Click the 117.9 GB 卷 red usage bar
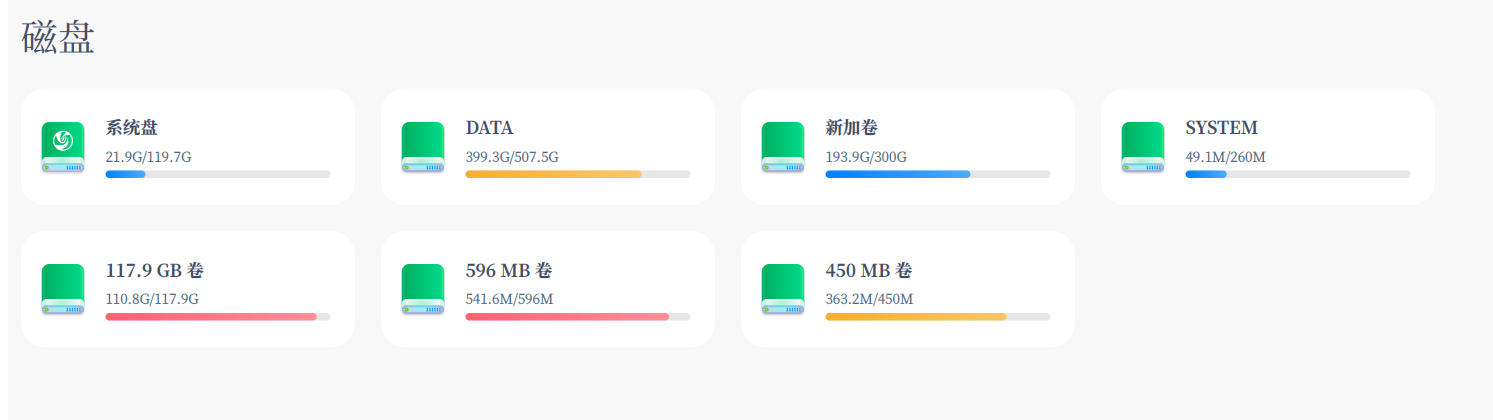1493x420 pixels. point(218,316)
